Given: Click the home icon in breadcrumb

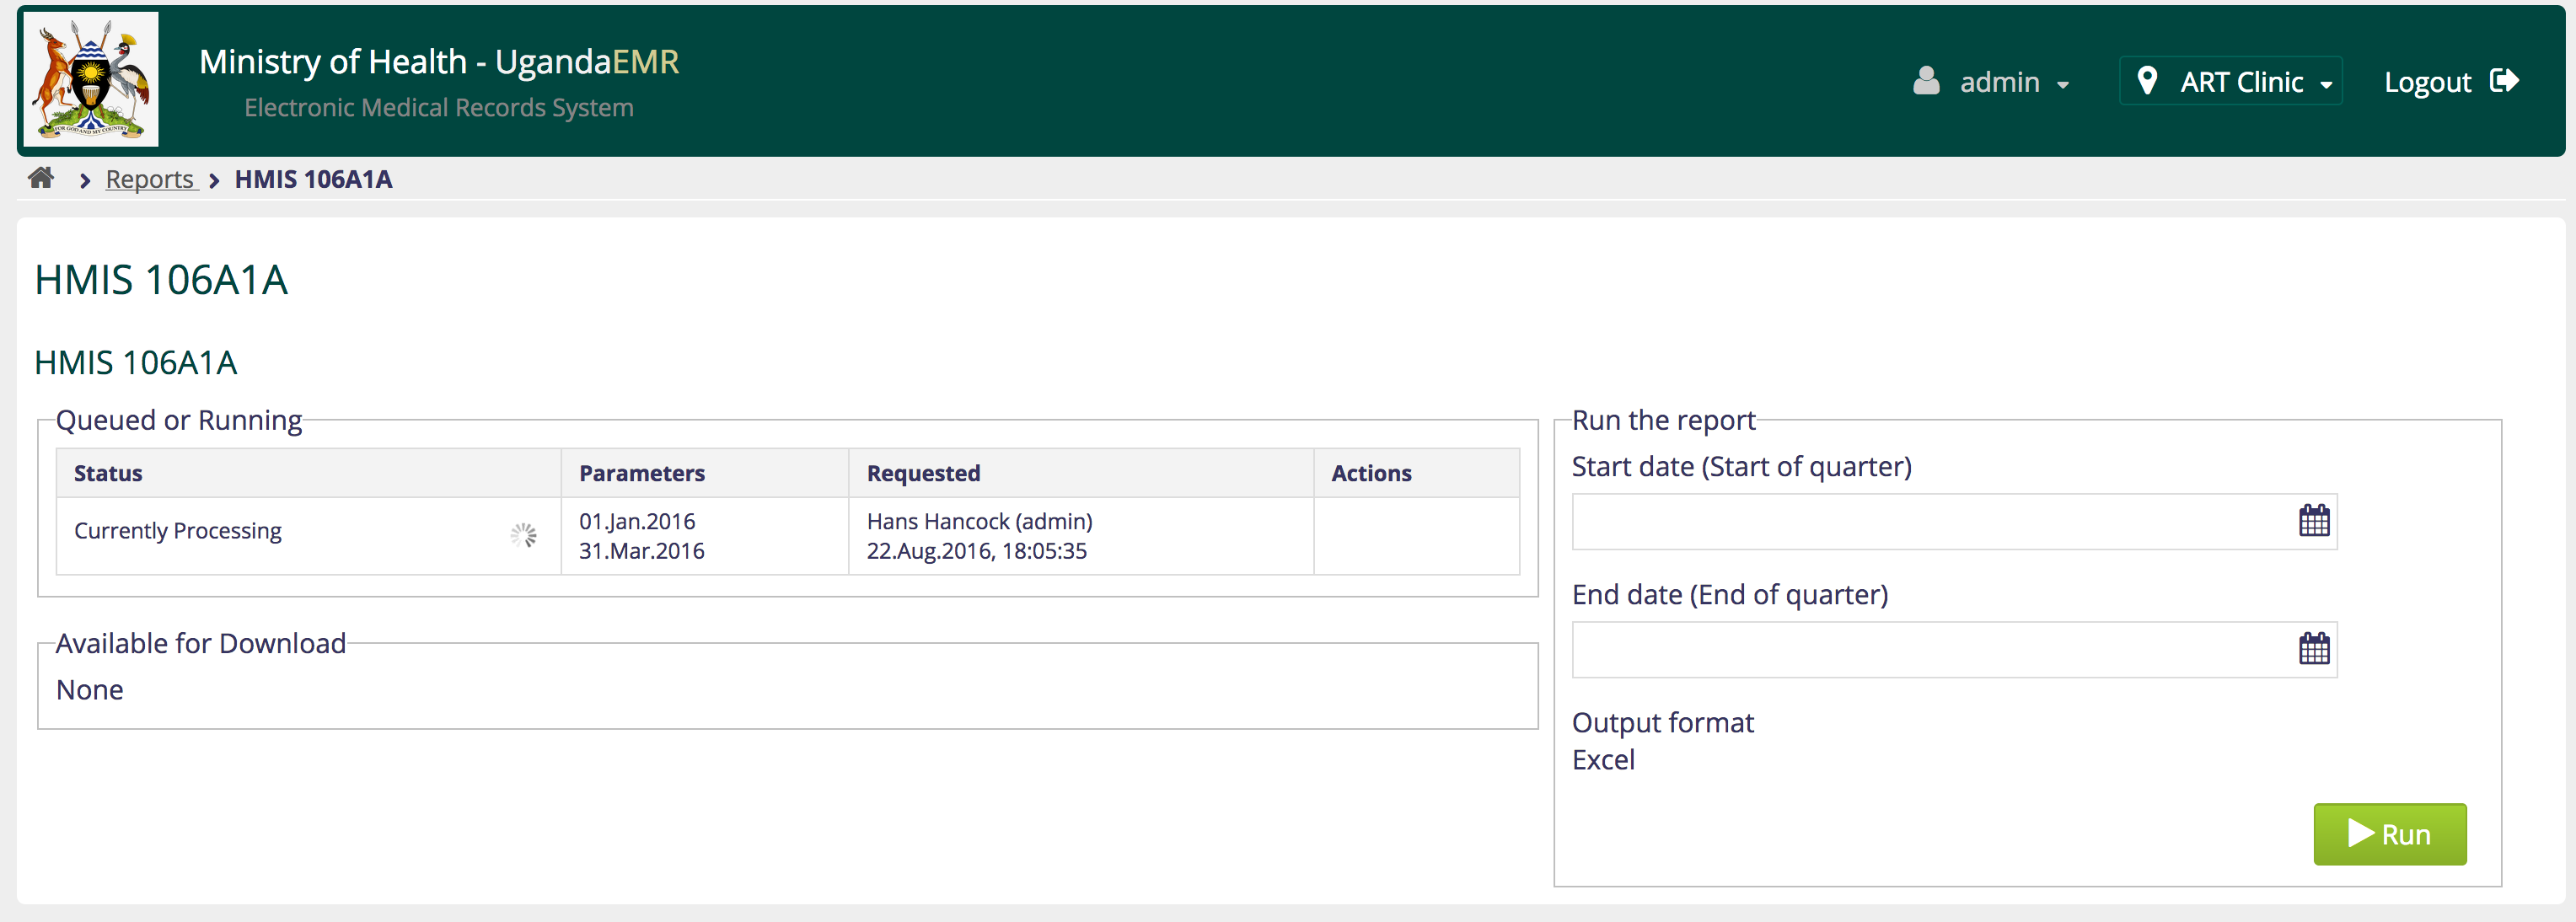Looking at the screenshot, I should 41,178.
